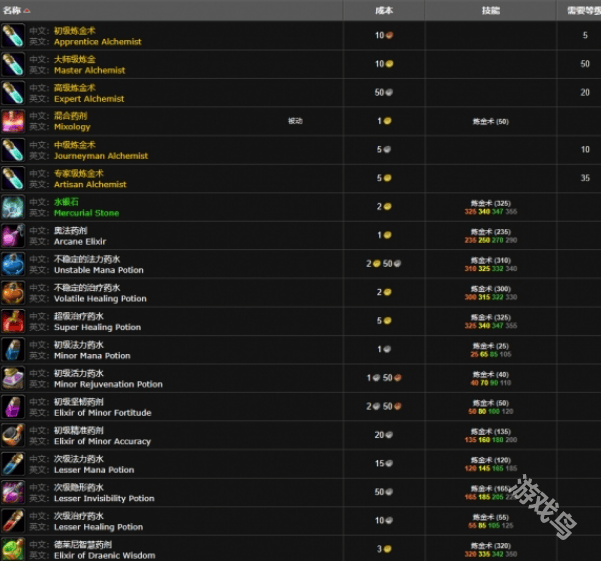The height and width of the screenshot is (561, 601).
Task: Sort by the 成本 column header
Action: [x=383, y=10]
